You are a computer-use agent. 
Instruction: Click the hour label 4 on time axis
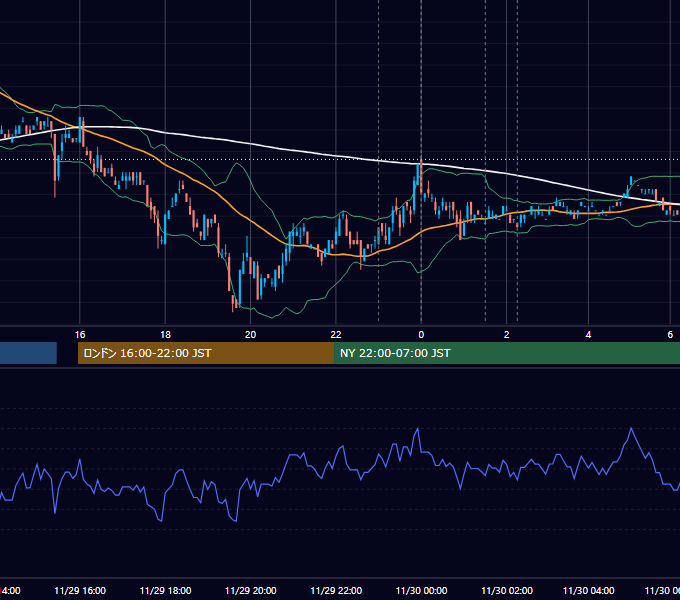[x=588, y=335]
